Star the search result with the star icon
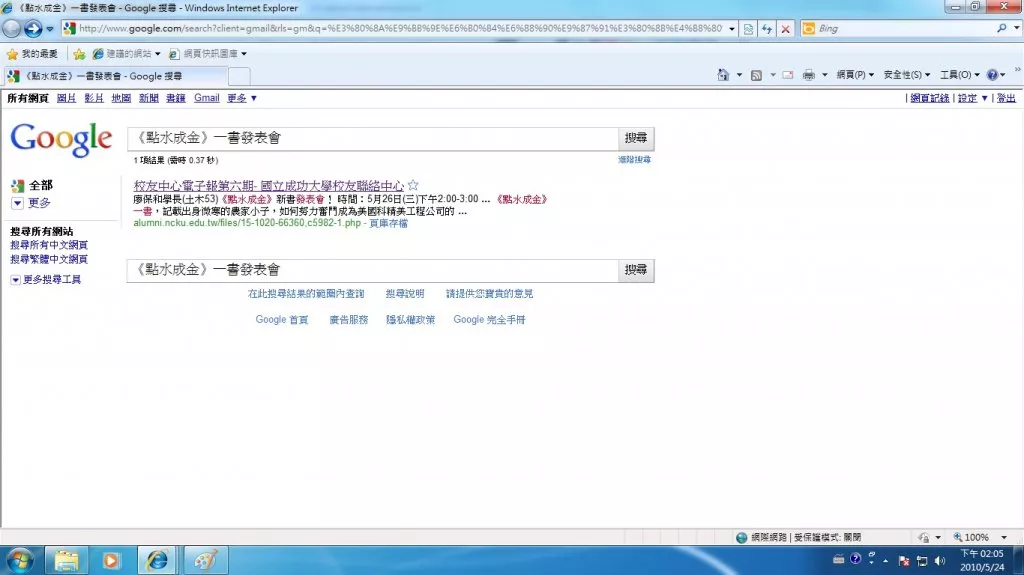1024x575 pixels. 413,186
